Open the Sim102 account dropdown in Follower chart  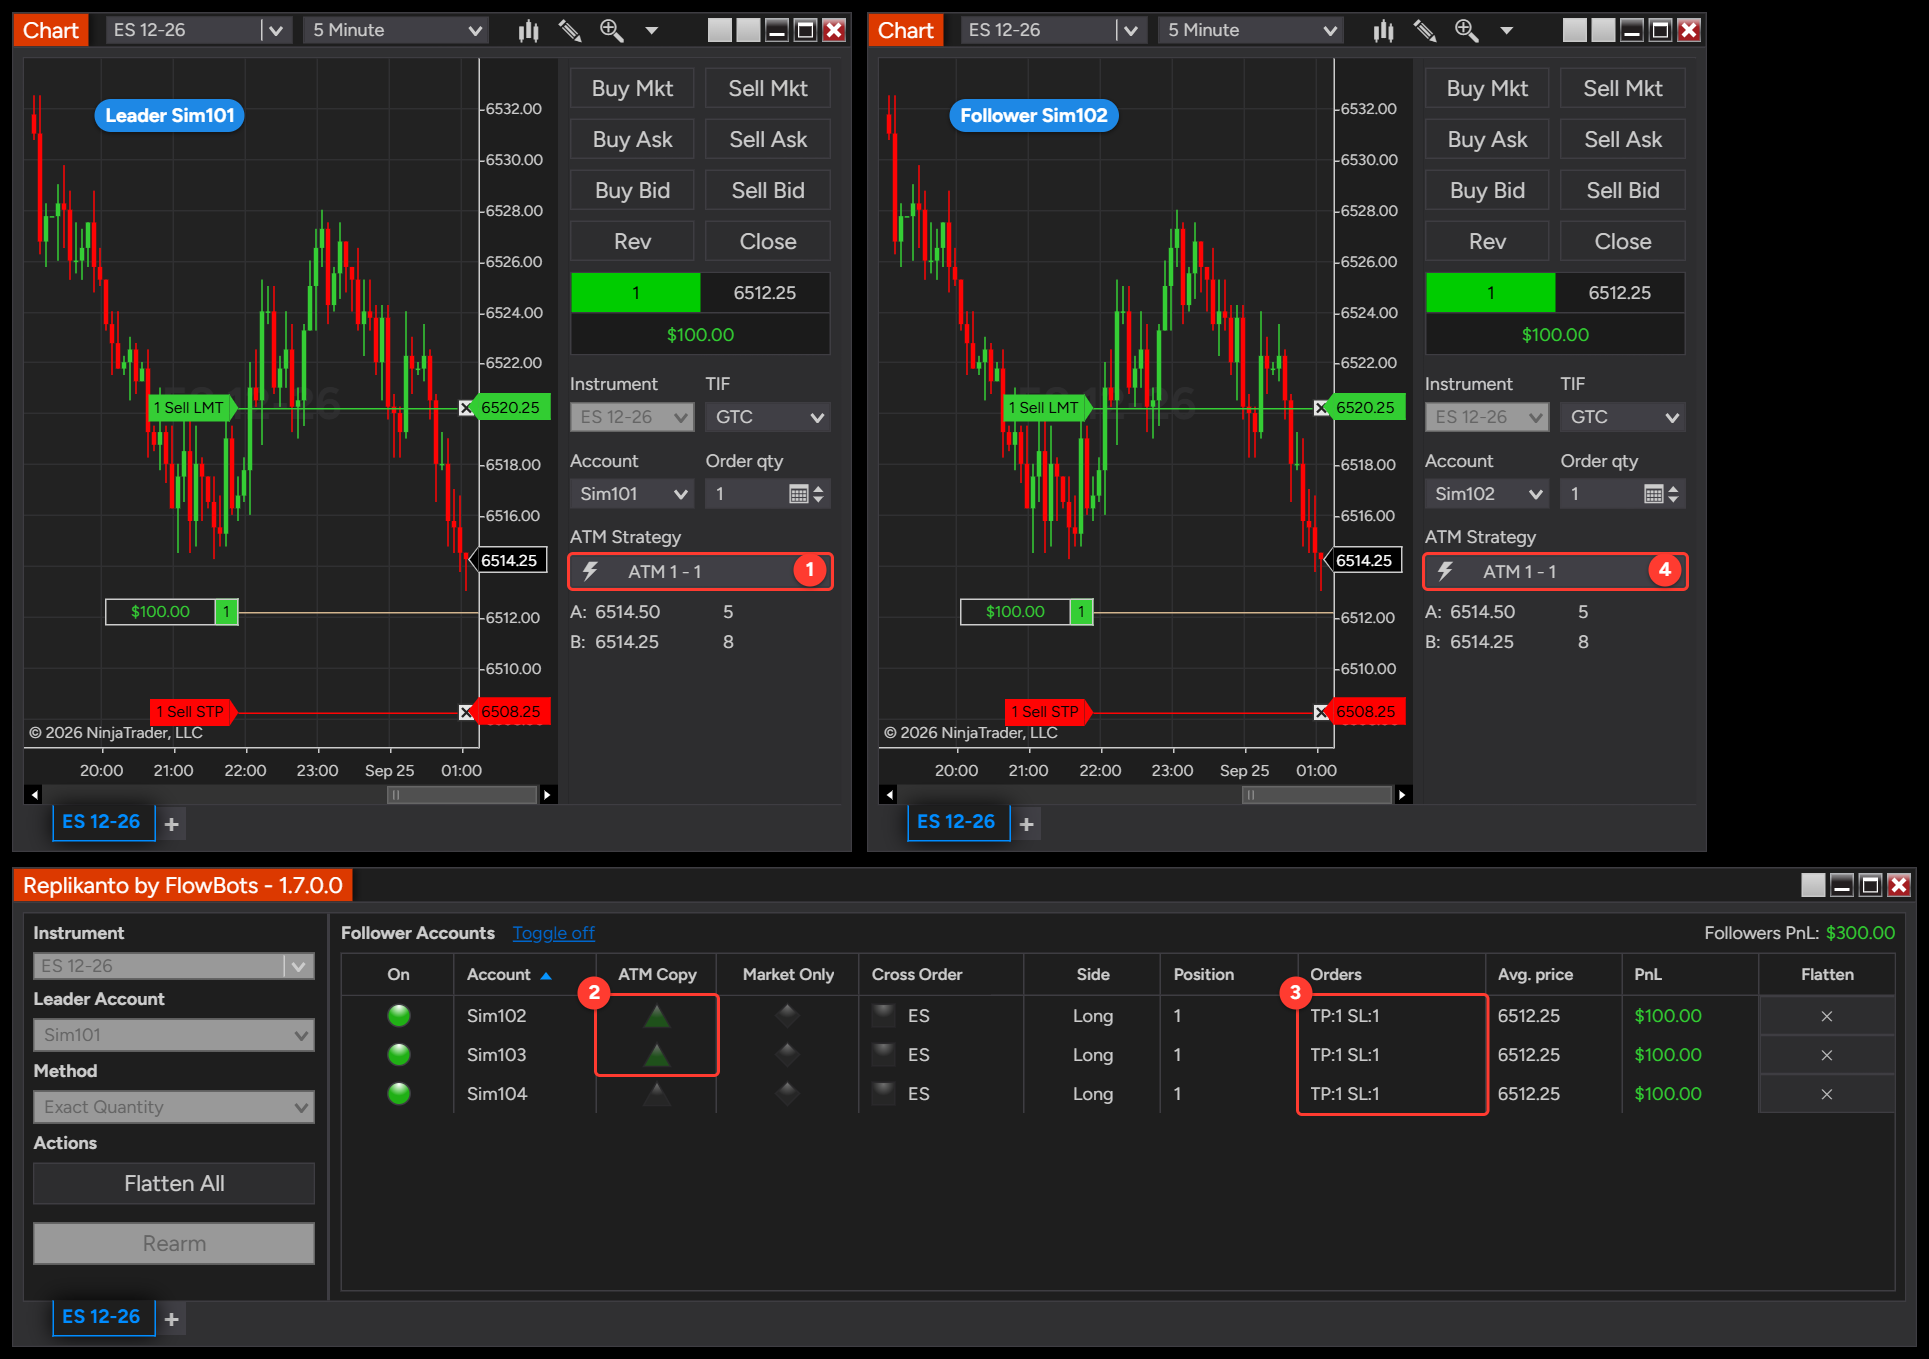[1487, 494]
